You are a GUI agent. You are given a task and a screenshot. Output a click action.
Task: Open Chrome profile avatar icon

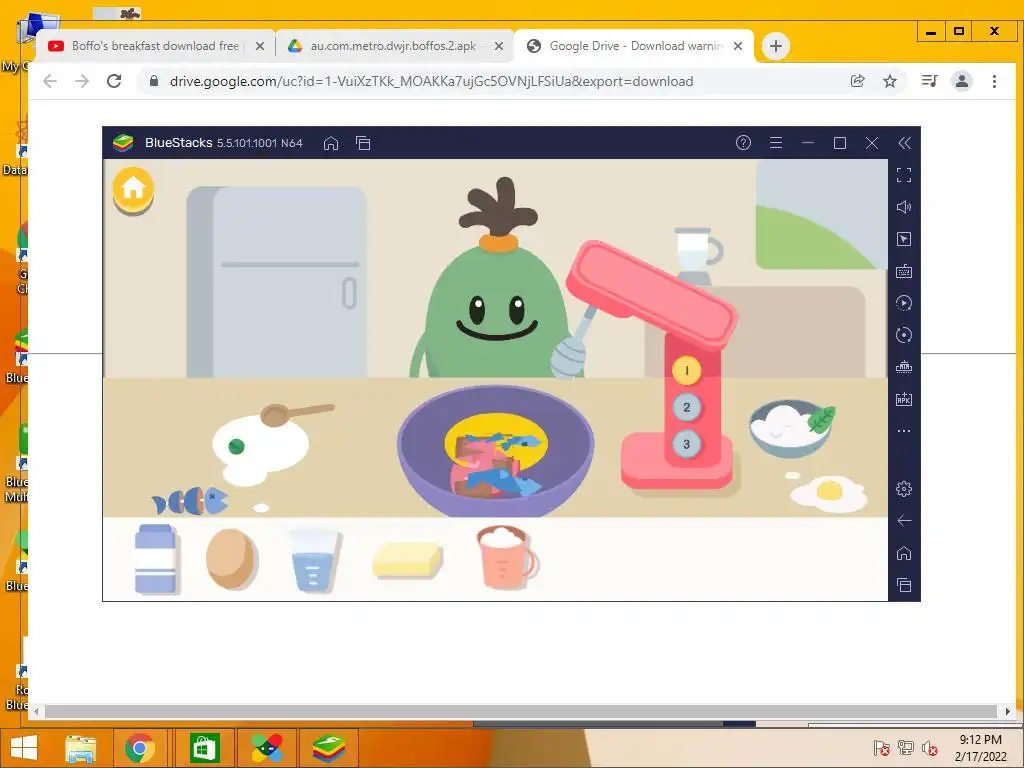coord(962,81)
